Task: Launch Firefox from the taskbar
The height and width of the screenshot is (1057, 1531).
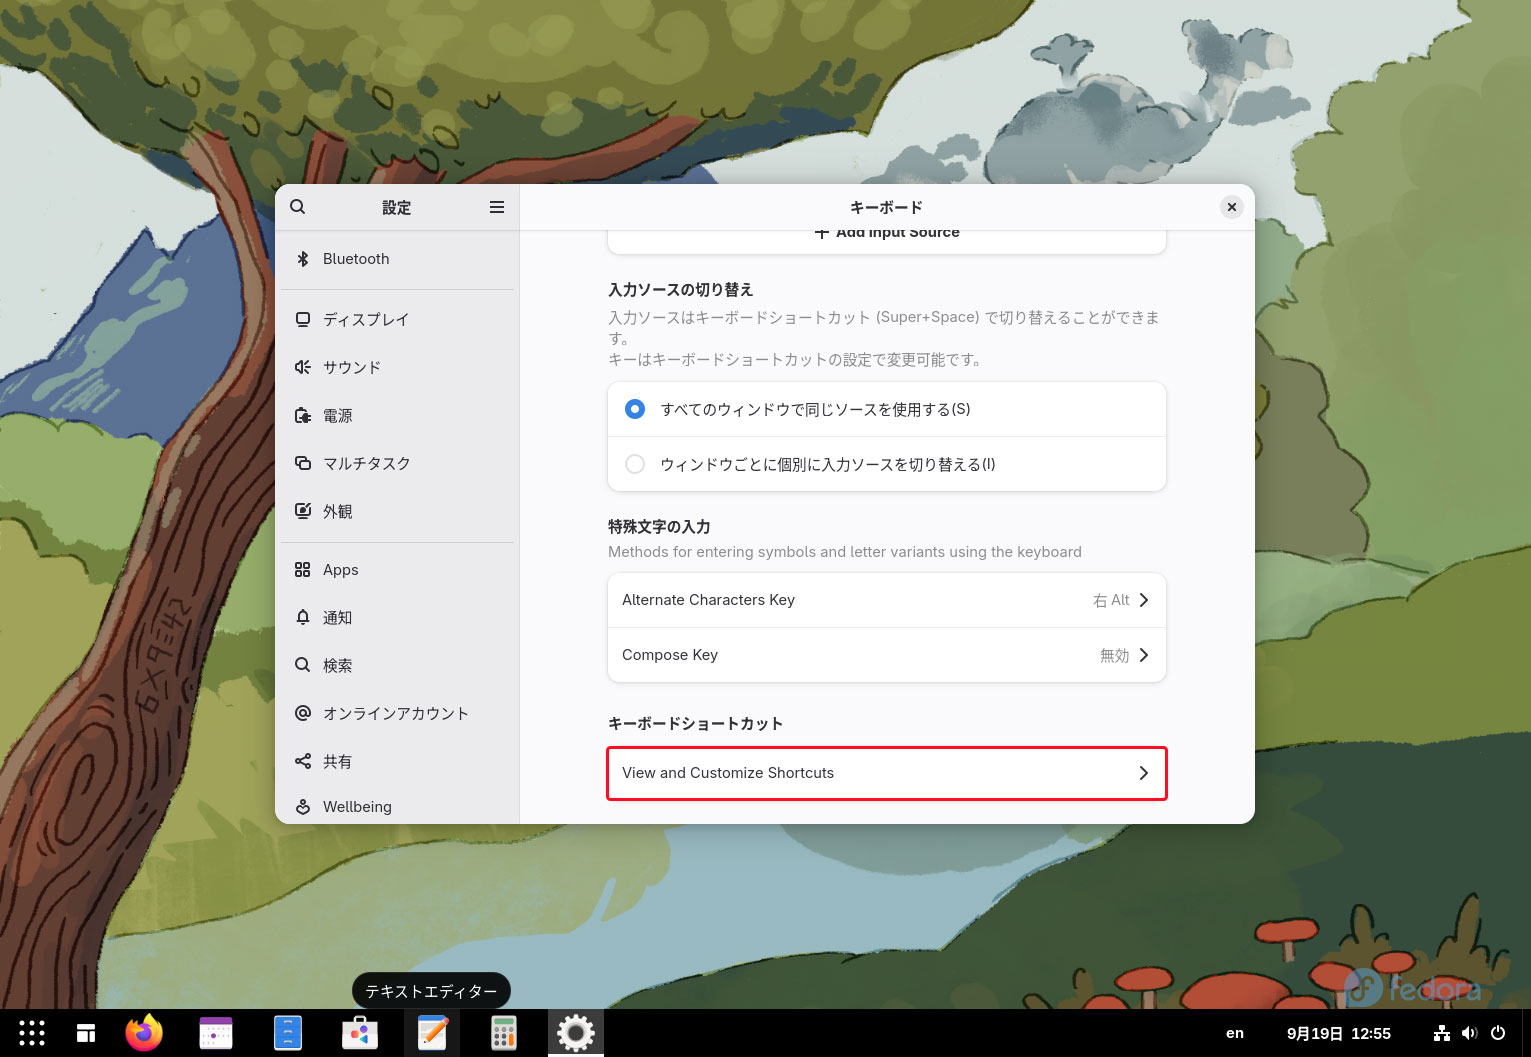Action: tap(144, 1033)
